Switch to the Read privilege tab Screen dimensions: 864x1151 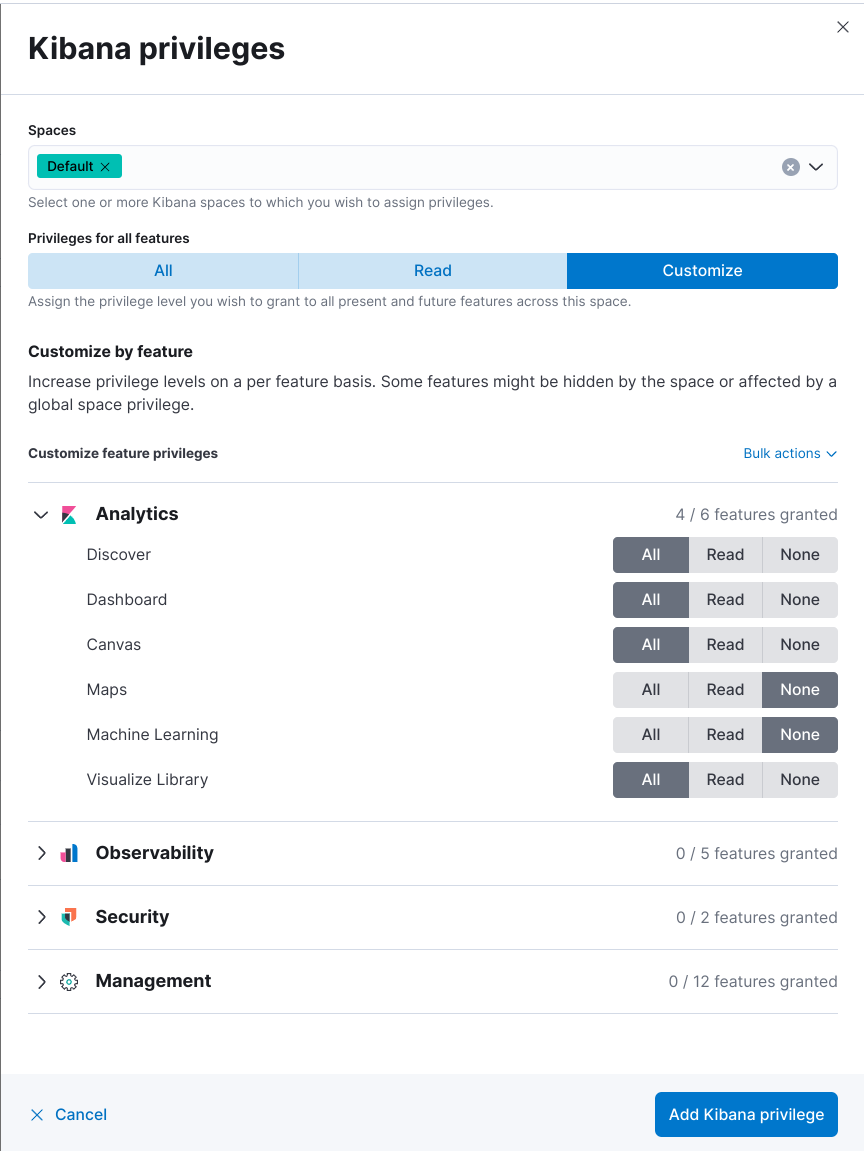(432, 270)
